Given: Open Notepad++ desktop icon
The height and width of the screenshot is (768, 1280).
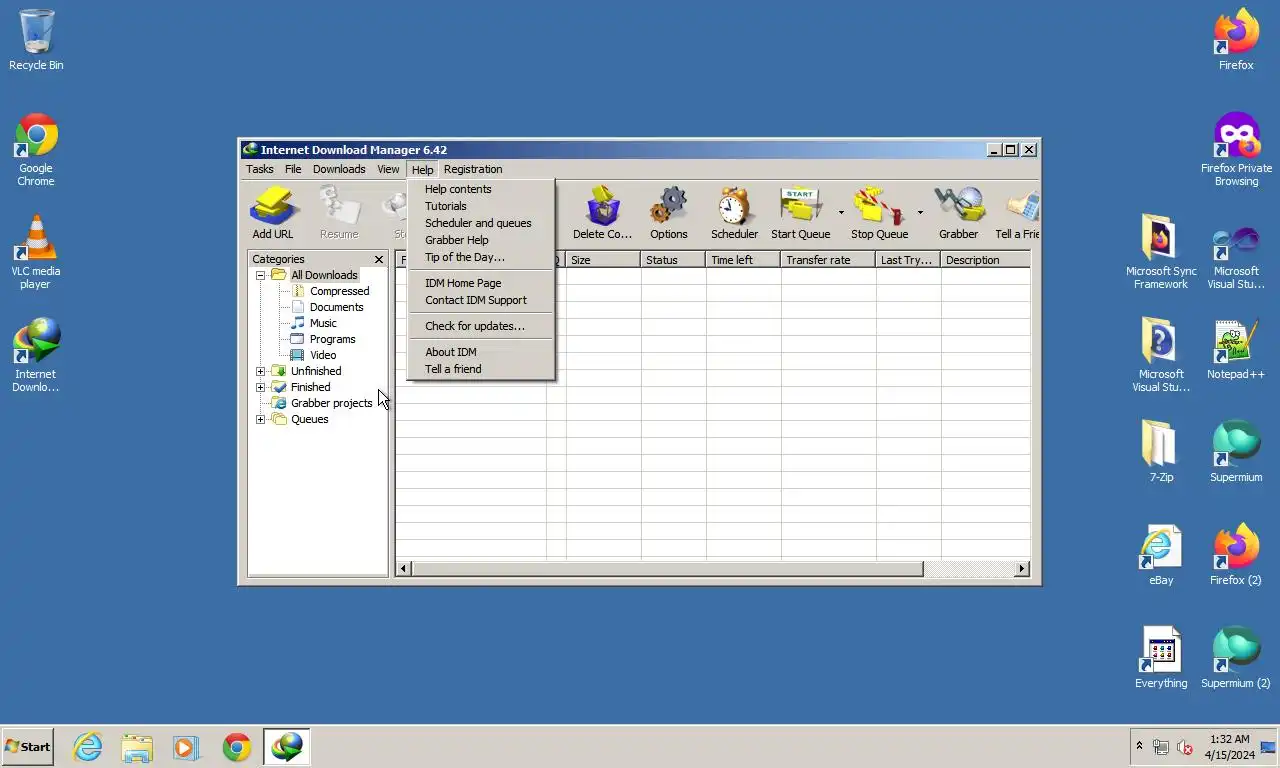Looking at the screenshot, I should point(1236,349).
